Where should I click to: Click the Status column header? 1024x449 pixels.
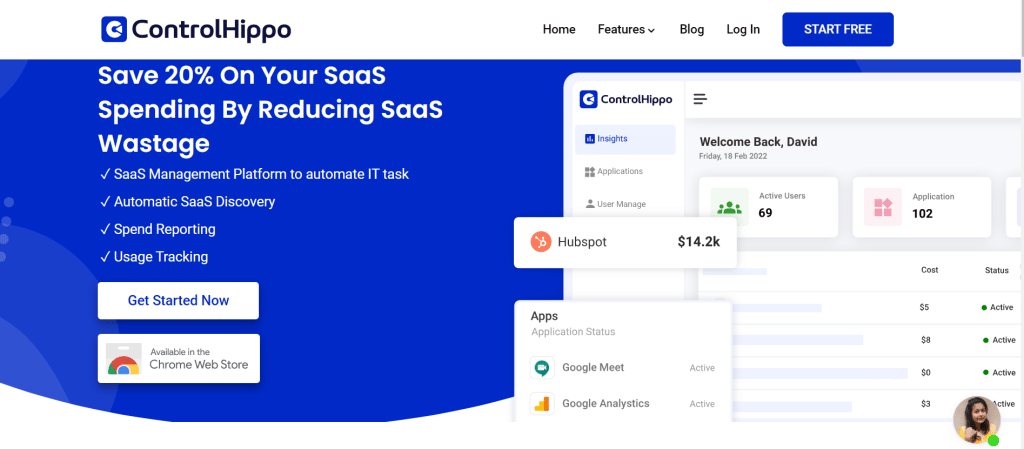click(x=997, y=270)
